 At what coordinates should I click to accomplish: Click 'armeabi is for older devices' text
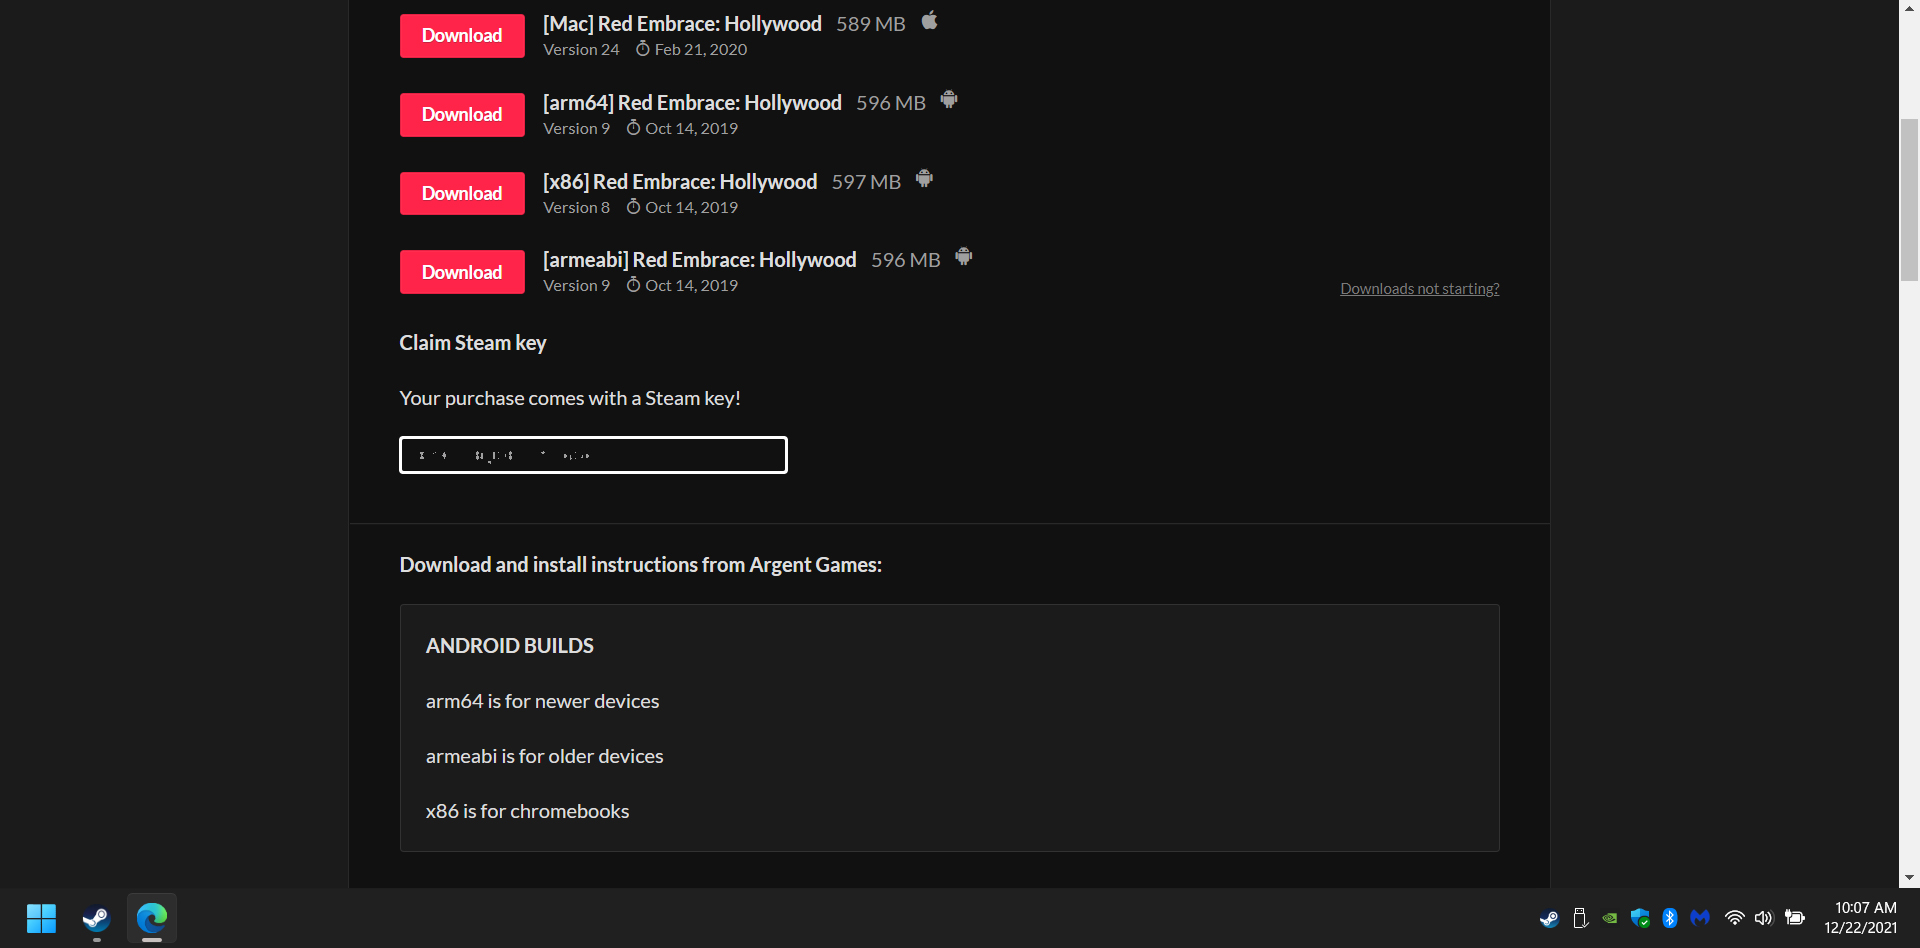(x=545, y=756)
